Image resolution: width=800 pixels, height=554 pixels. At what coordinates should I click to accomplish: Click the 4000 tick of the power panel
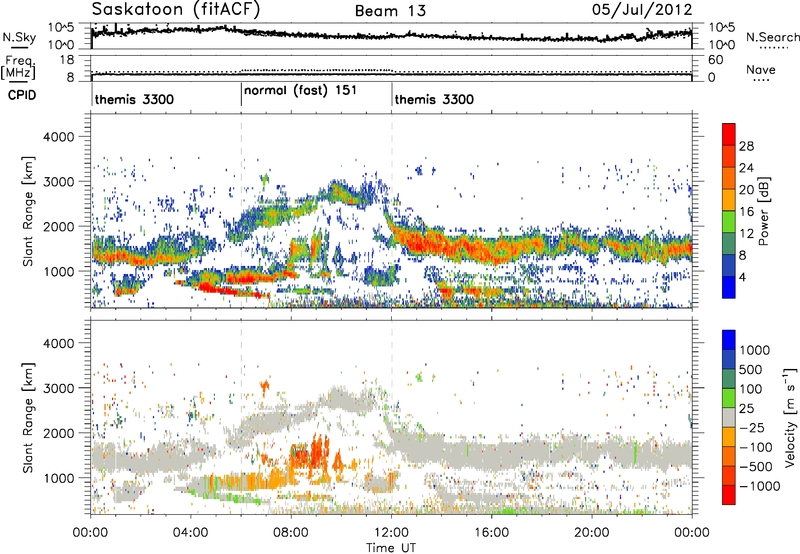coord(58,137)
